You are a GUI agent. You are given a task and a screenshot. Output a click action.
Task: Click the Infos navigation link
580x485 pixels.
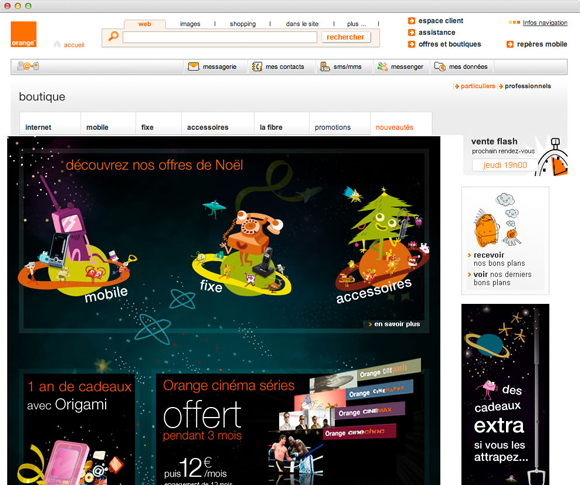545,23
